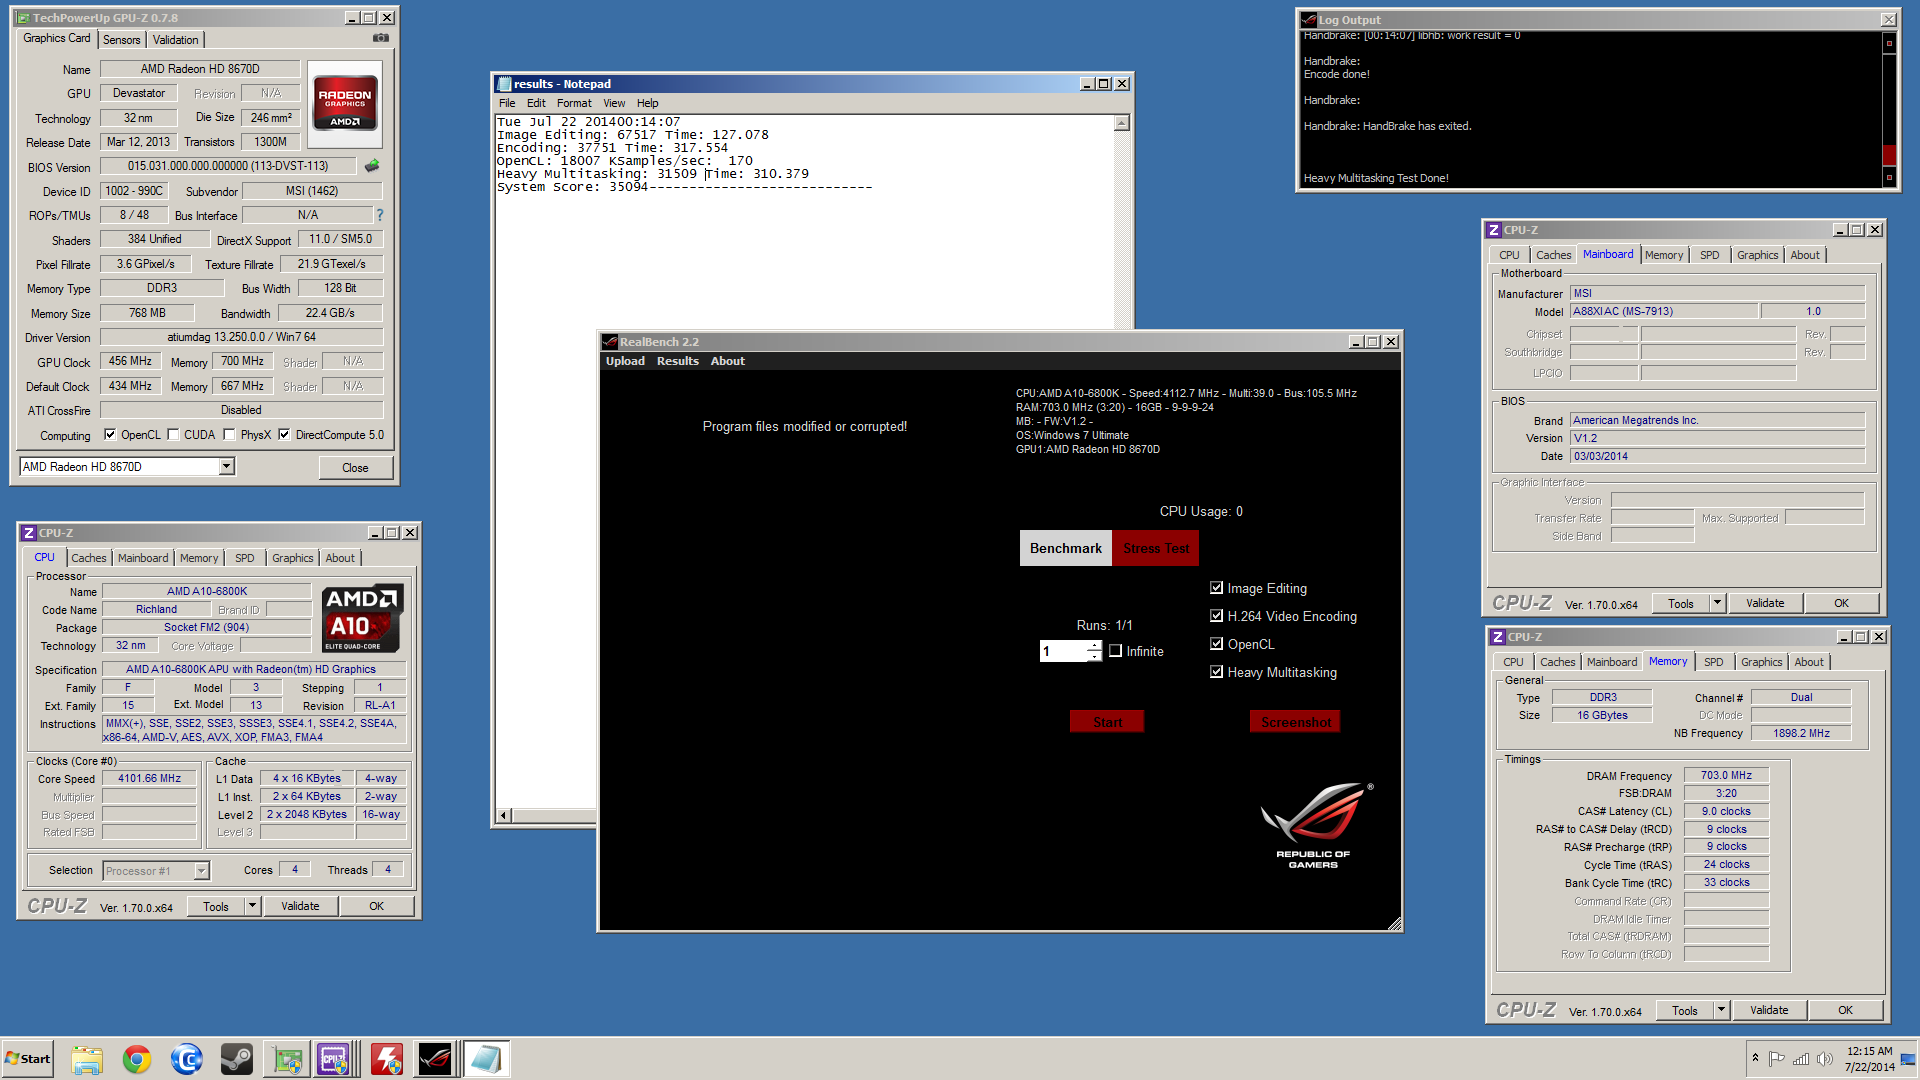
Task: Open the blue C application in taskbar
Action: pos(187,1059)
